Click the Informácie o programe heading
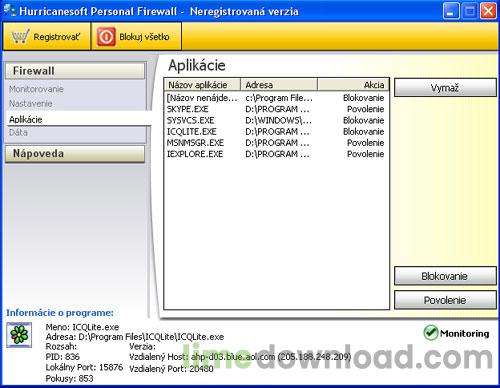The height and width of the screenshot is (388, 500). point(60,313)
